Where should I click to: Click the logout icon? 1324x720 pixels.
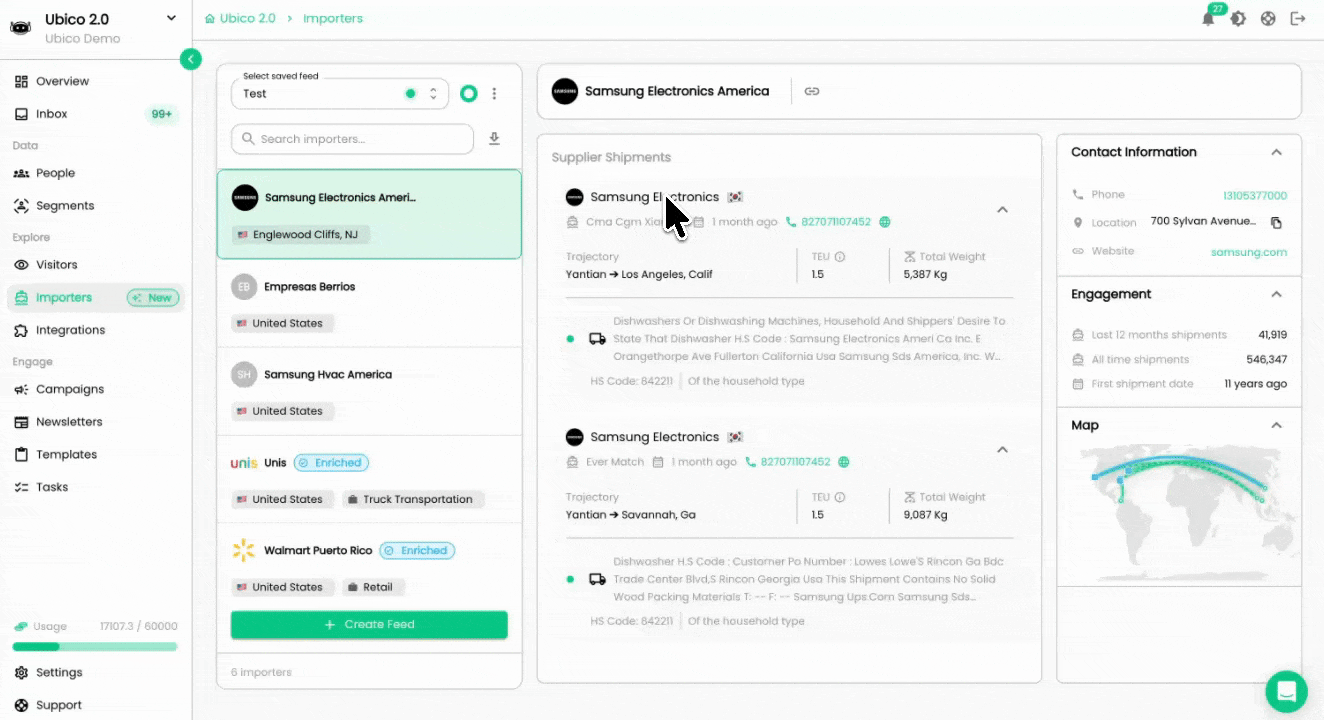tap(1298, 19)
